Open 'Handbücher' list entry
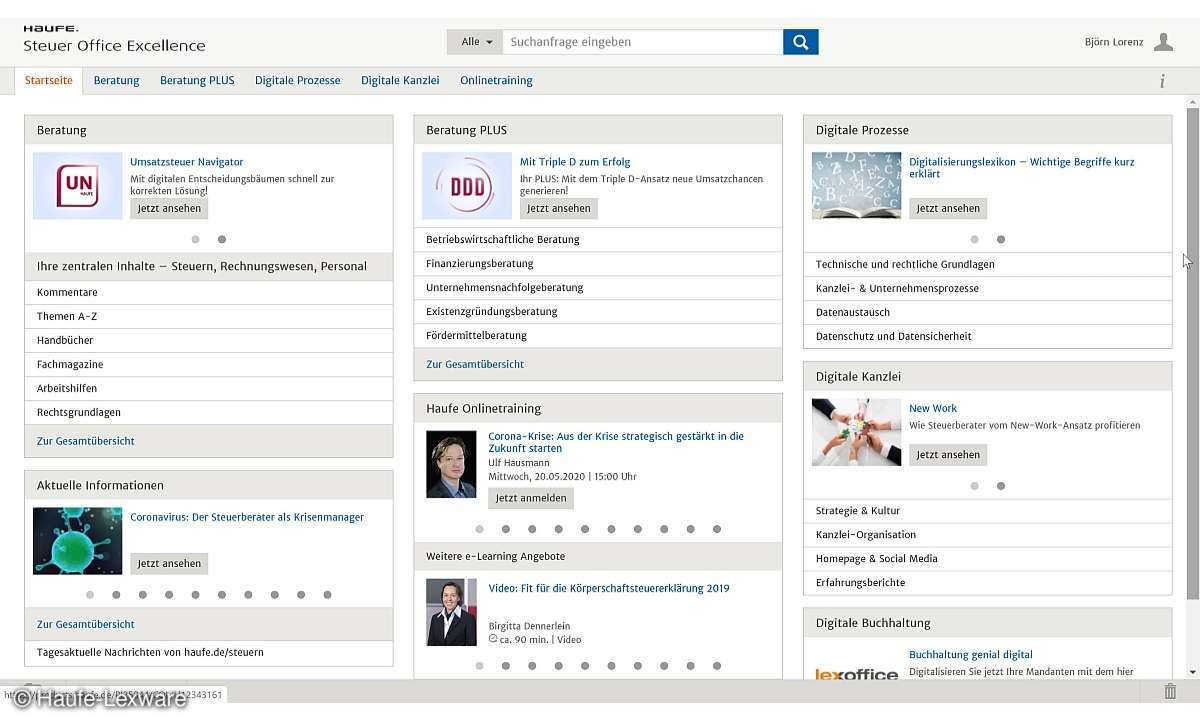Image resolution: width=1200 pixels, height=720 pixels. pyautogui.click(x=208, y=341)
